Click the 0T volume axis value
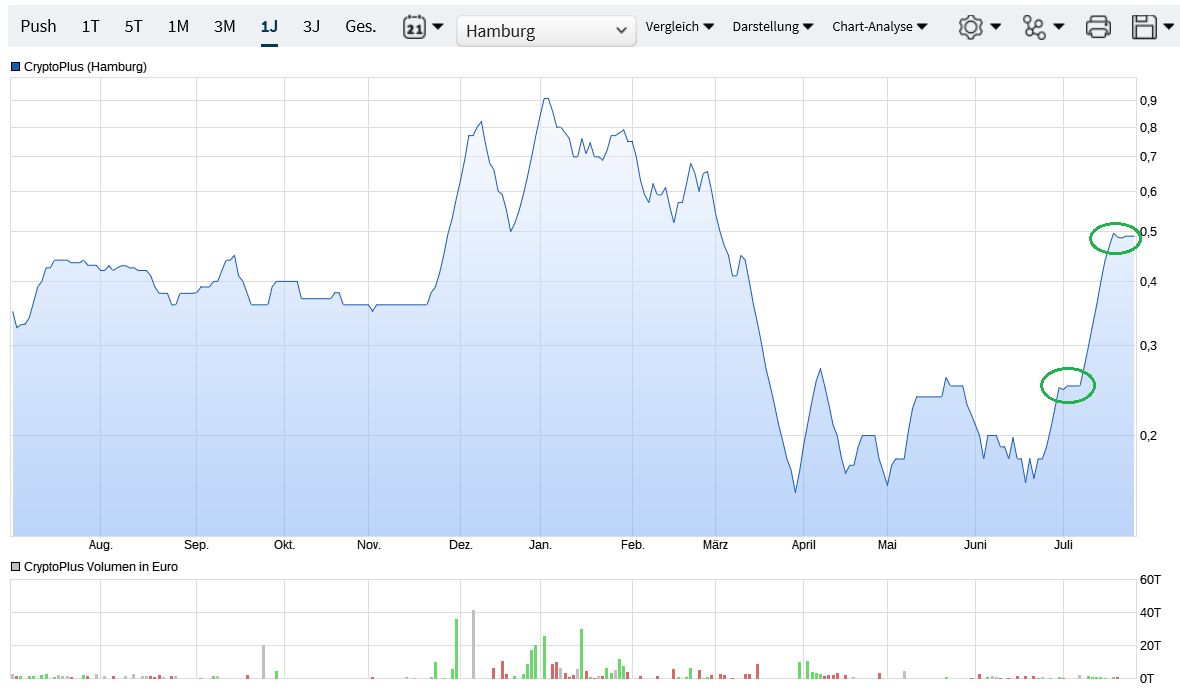This screenshot has width=1180, height=694. click(x=1147, y=679)
